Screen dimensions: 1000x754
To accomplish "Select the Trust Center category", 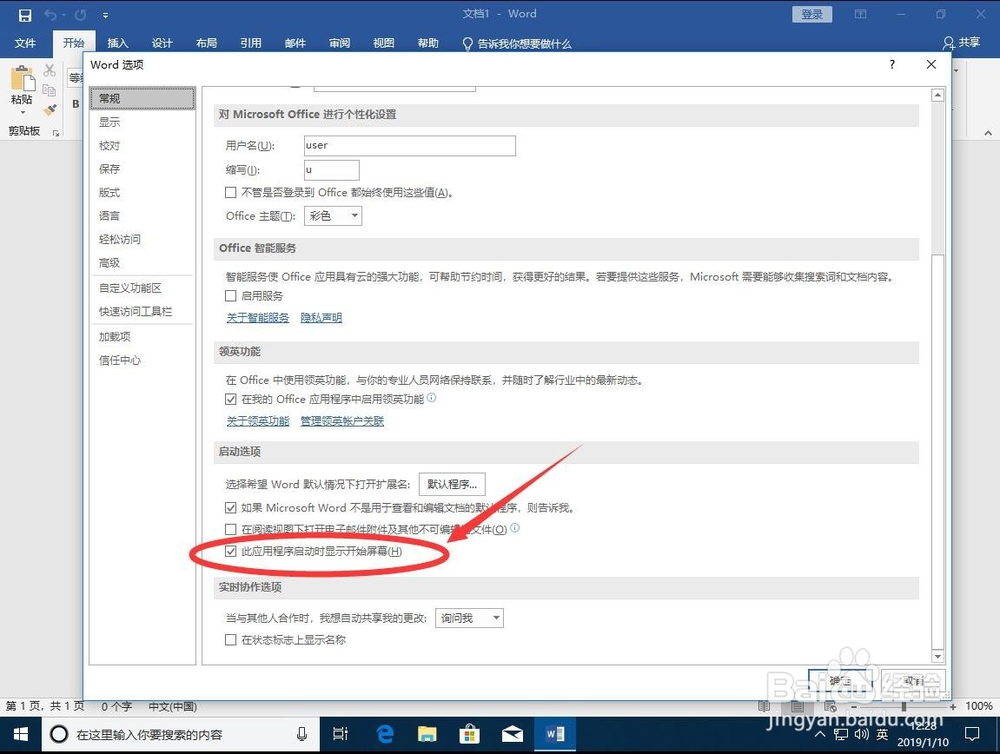I will tap(142, 360).
